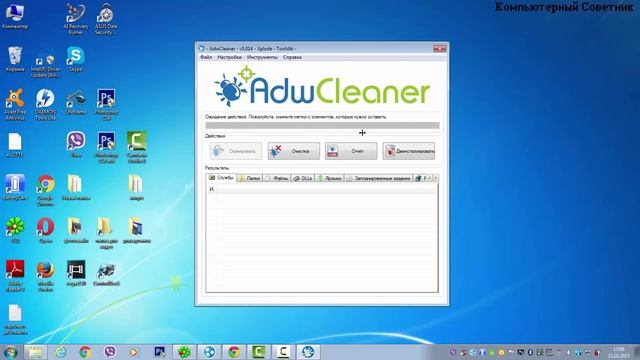Open the Инструменты menu

coord(262,58)
